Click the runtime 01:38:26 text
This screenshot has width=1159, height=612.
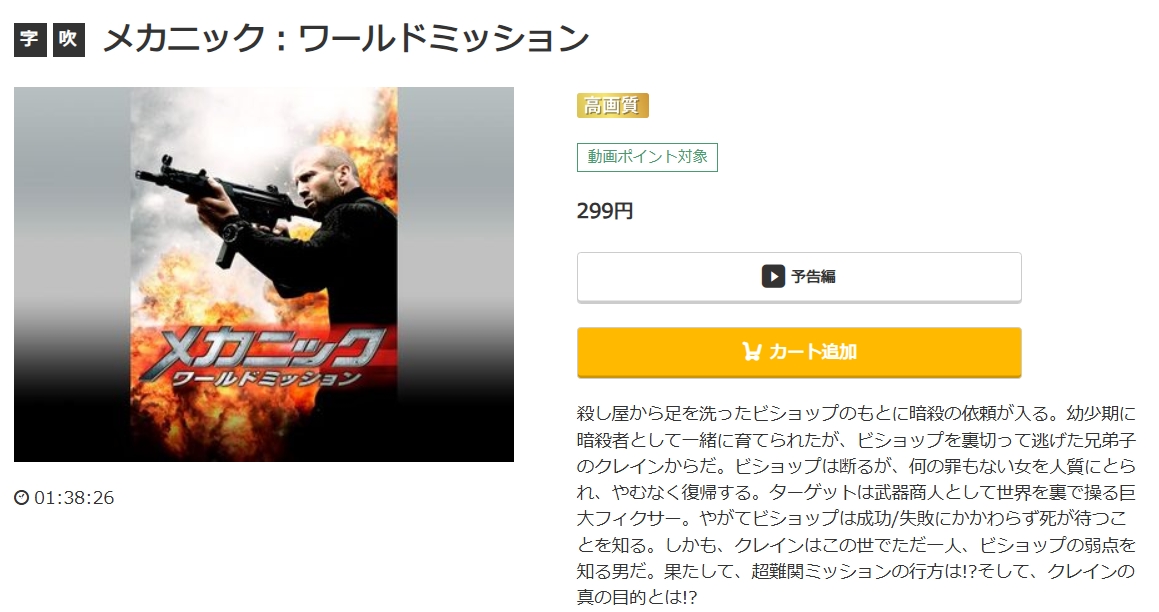pyautogui.click(x=74, y=497)
